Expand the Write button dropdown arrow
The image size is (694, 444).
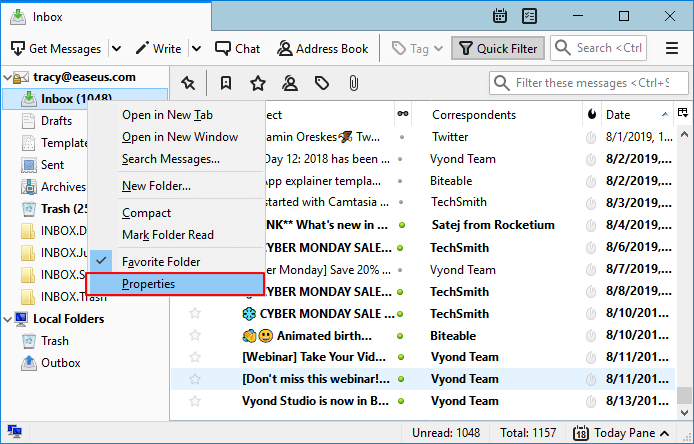coord(196,48)
